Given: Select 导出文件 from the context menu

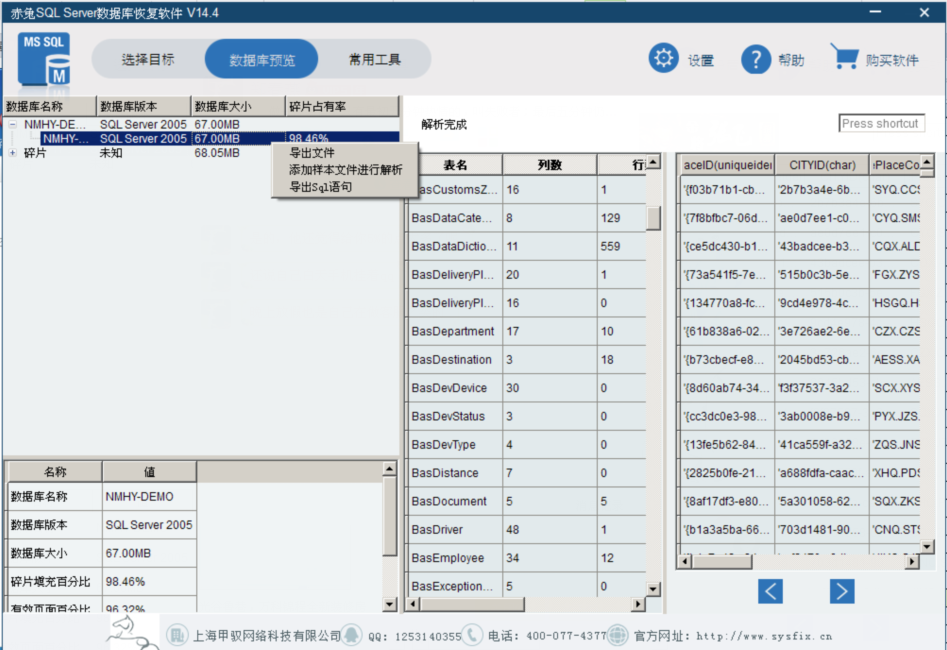Looking at the screenshot, I should tap(312, 153).
